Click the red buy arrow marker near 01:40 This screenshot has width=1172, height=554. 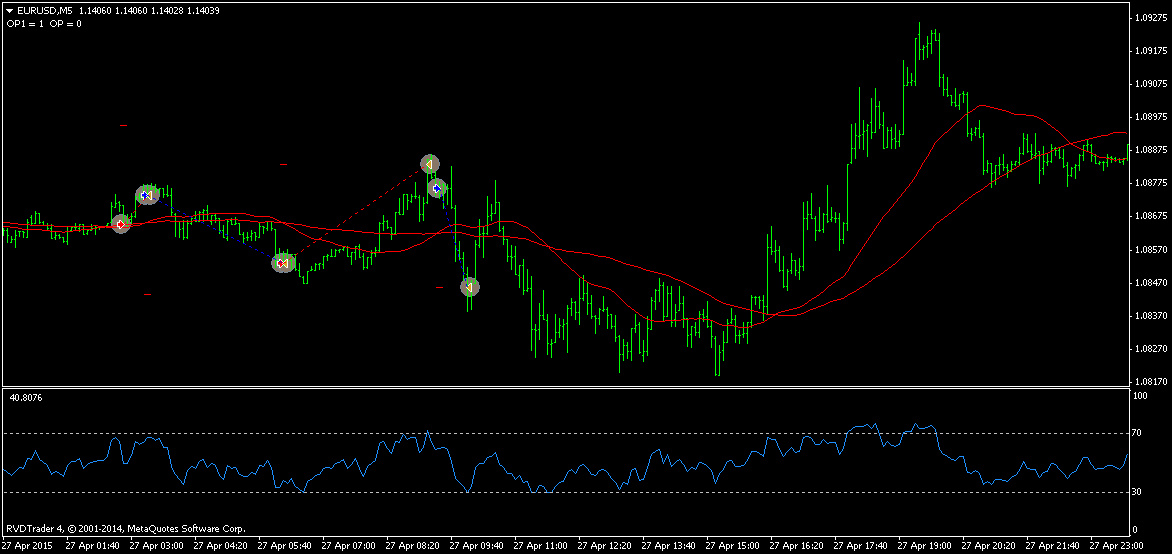click(121, 224)
